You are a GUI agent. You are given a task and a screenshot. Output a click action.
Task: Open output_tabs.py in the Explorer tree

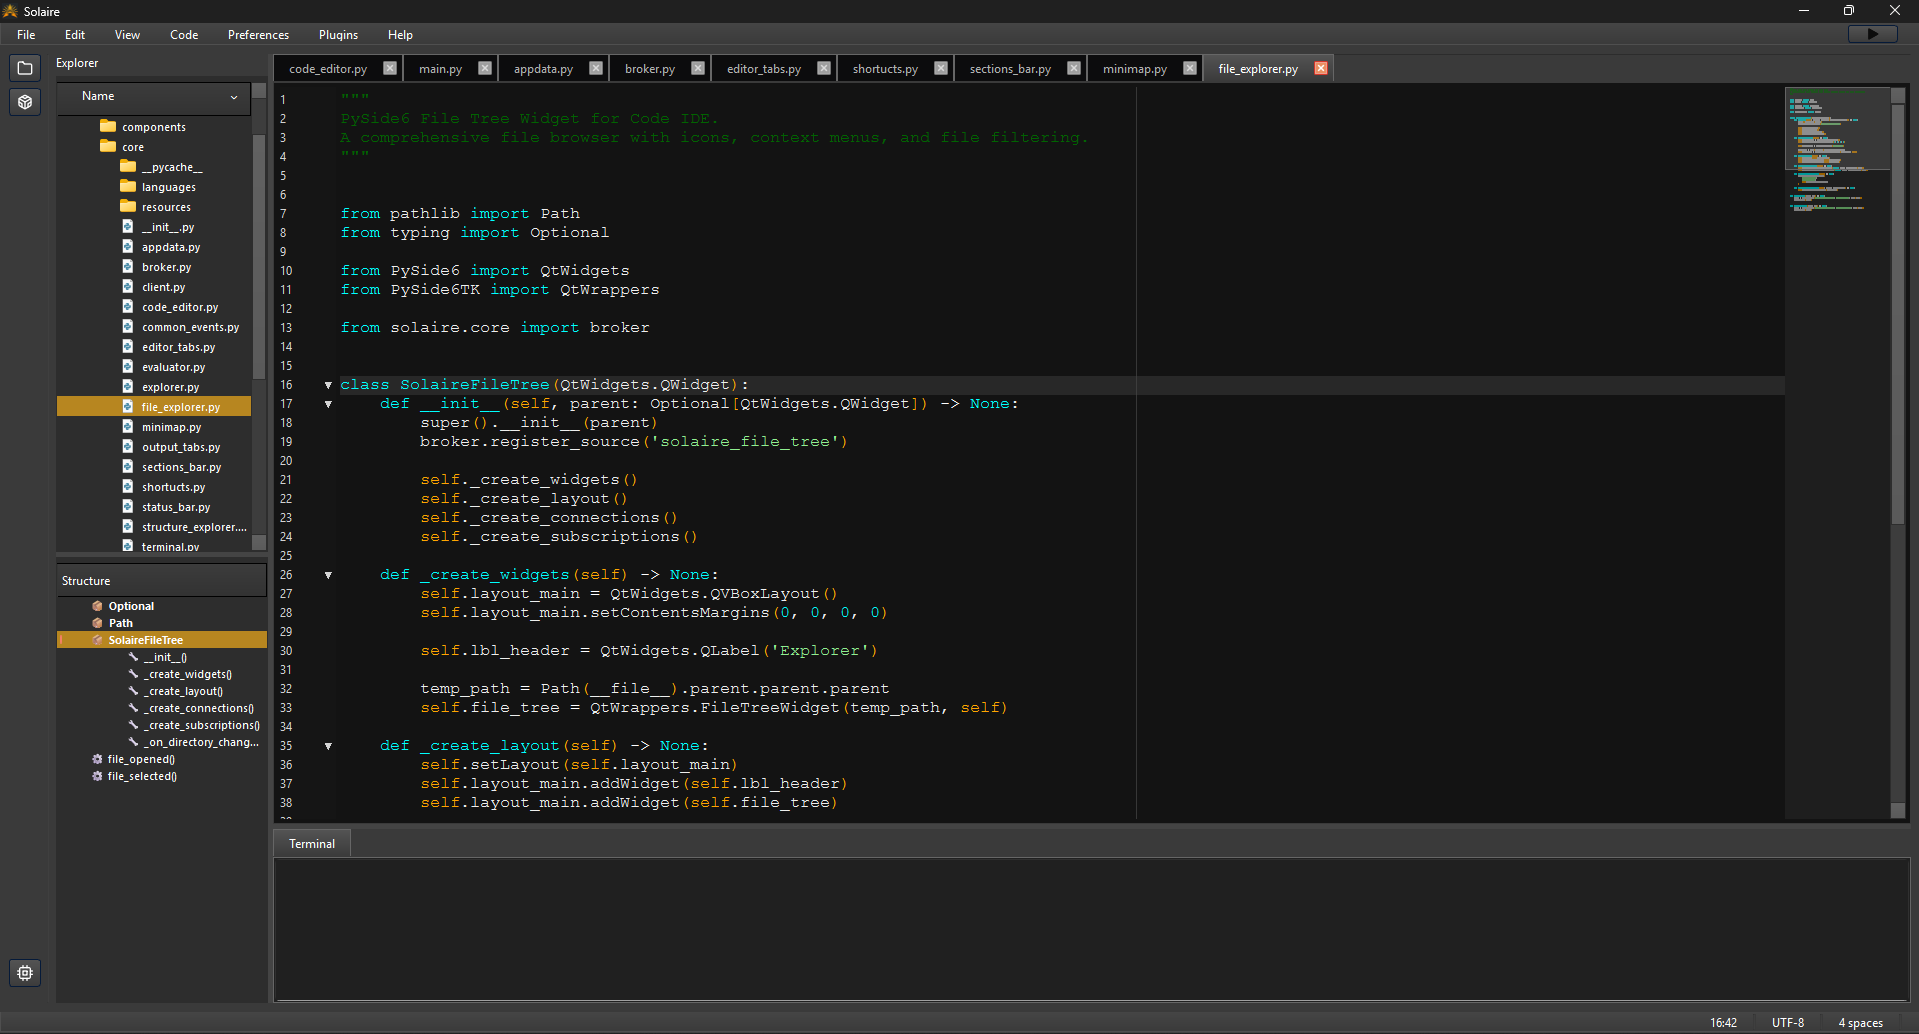click(181, 447)
